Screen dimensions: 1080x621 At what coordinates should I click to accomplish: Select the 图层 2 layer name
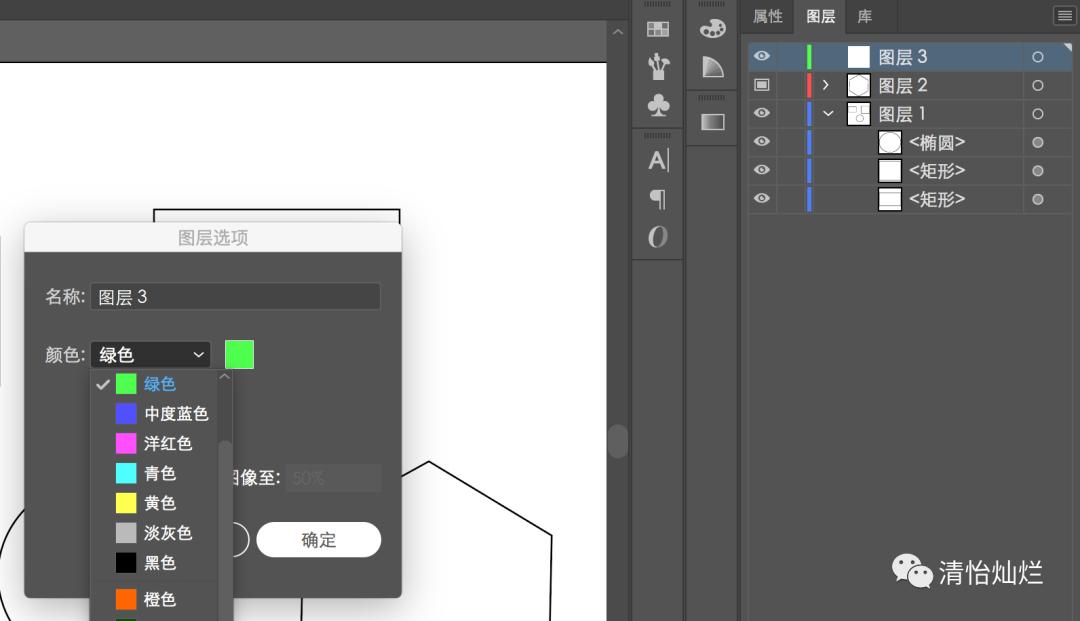[x=902, y=85]
